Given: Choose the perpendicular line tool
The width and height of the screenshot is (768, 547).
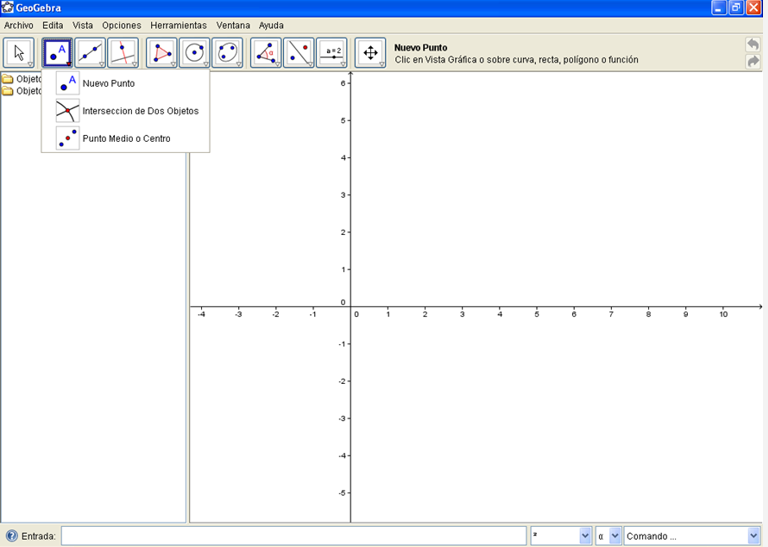Looking at the screenshot, I should 123,53.
